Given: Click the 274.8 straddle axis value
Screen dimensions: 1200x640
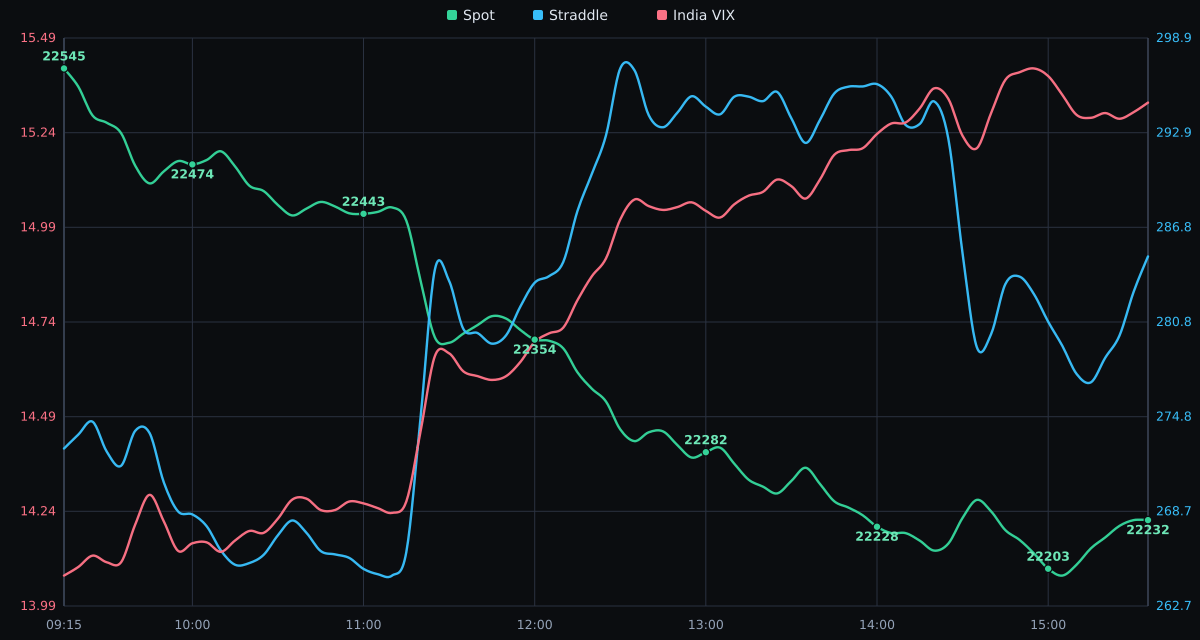Looking at the screenshot, I should (x=1174, y=416).
